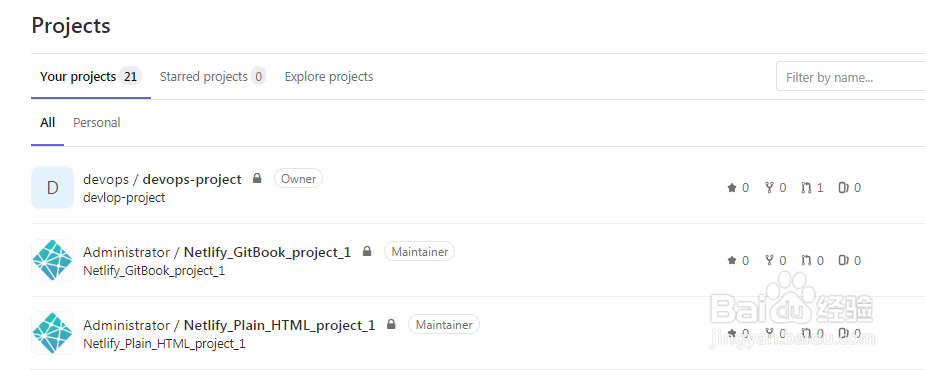This screenshot has height=370, width=925.
Task: Click the forks icon for devops-project
Action: pyautogui.click(x=769, y=188)
